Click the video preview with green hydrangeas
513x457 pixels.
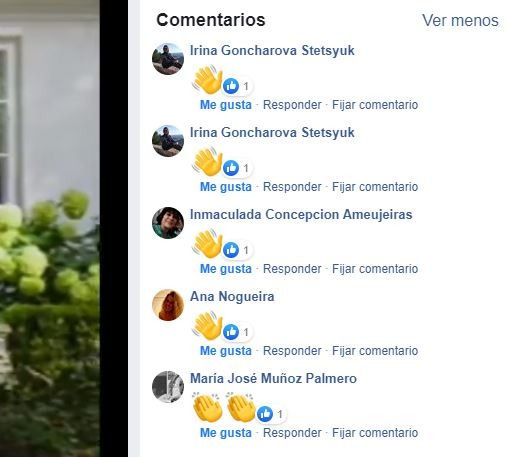coord(49,228)
